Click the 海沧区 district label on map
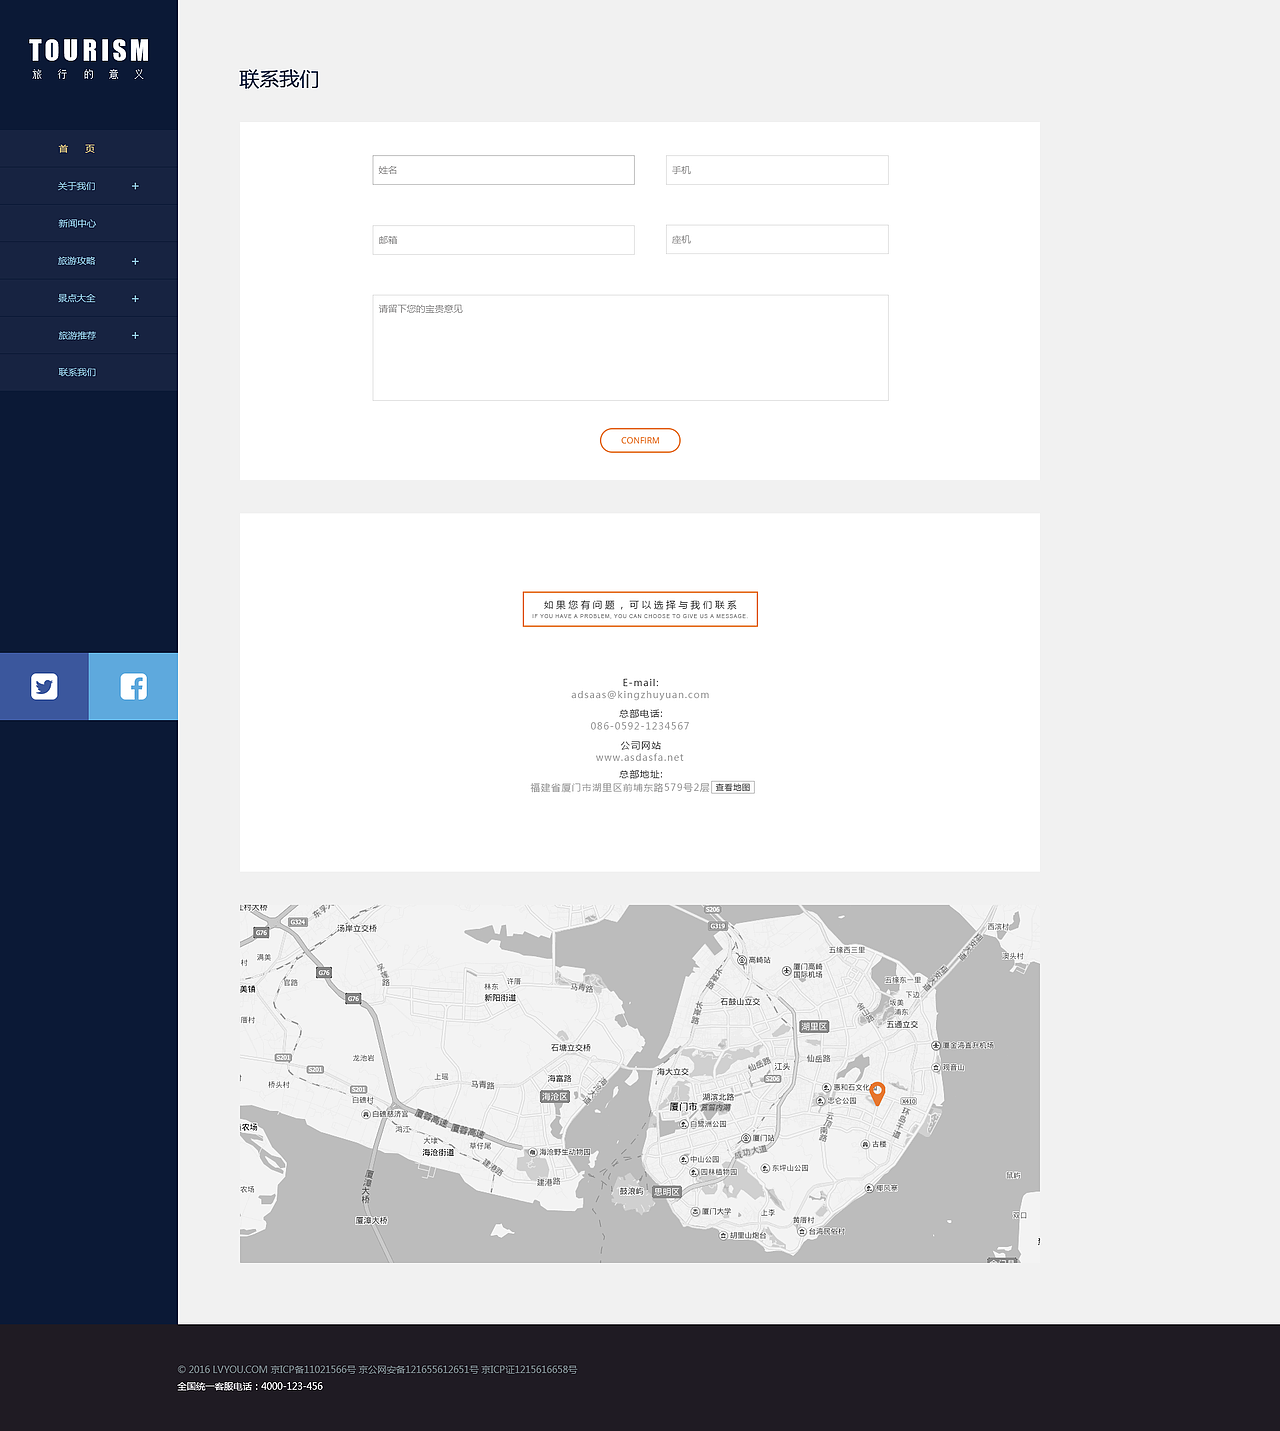The image size is (1280, 1431). [555, 1097]
